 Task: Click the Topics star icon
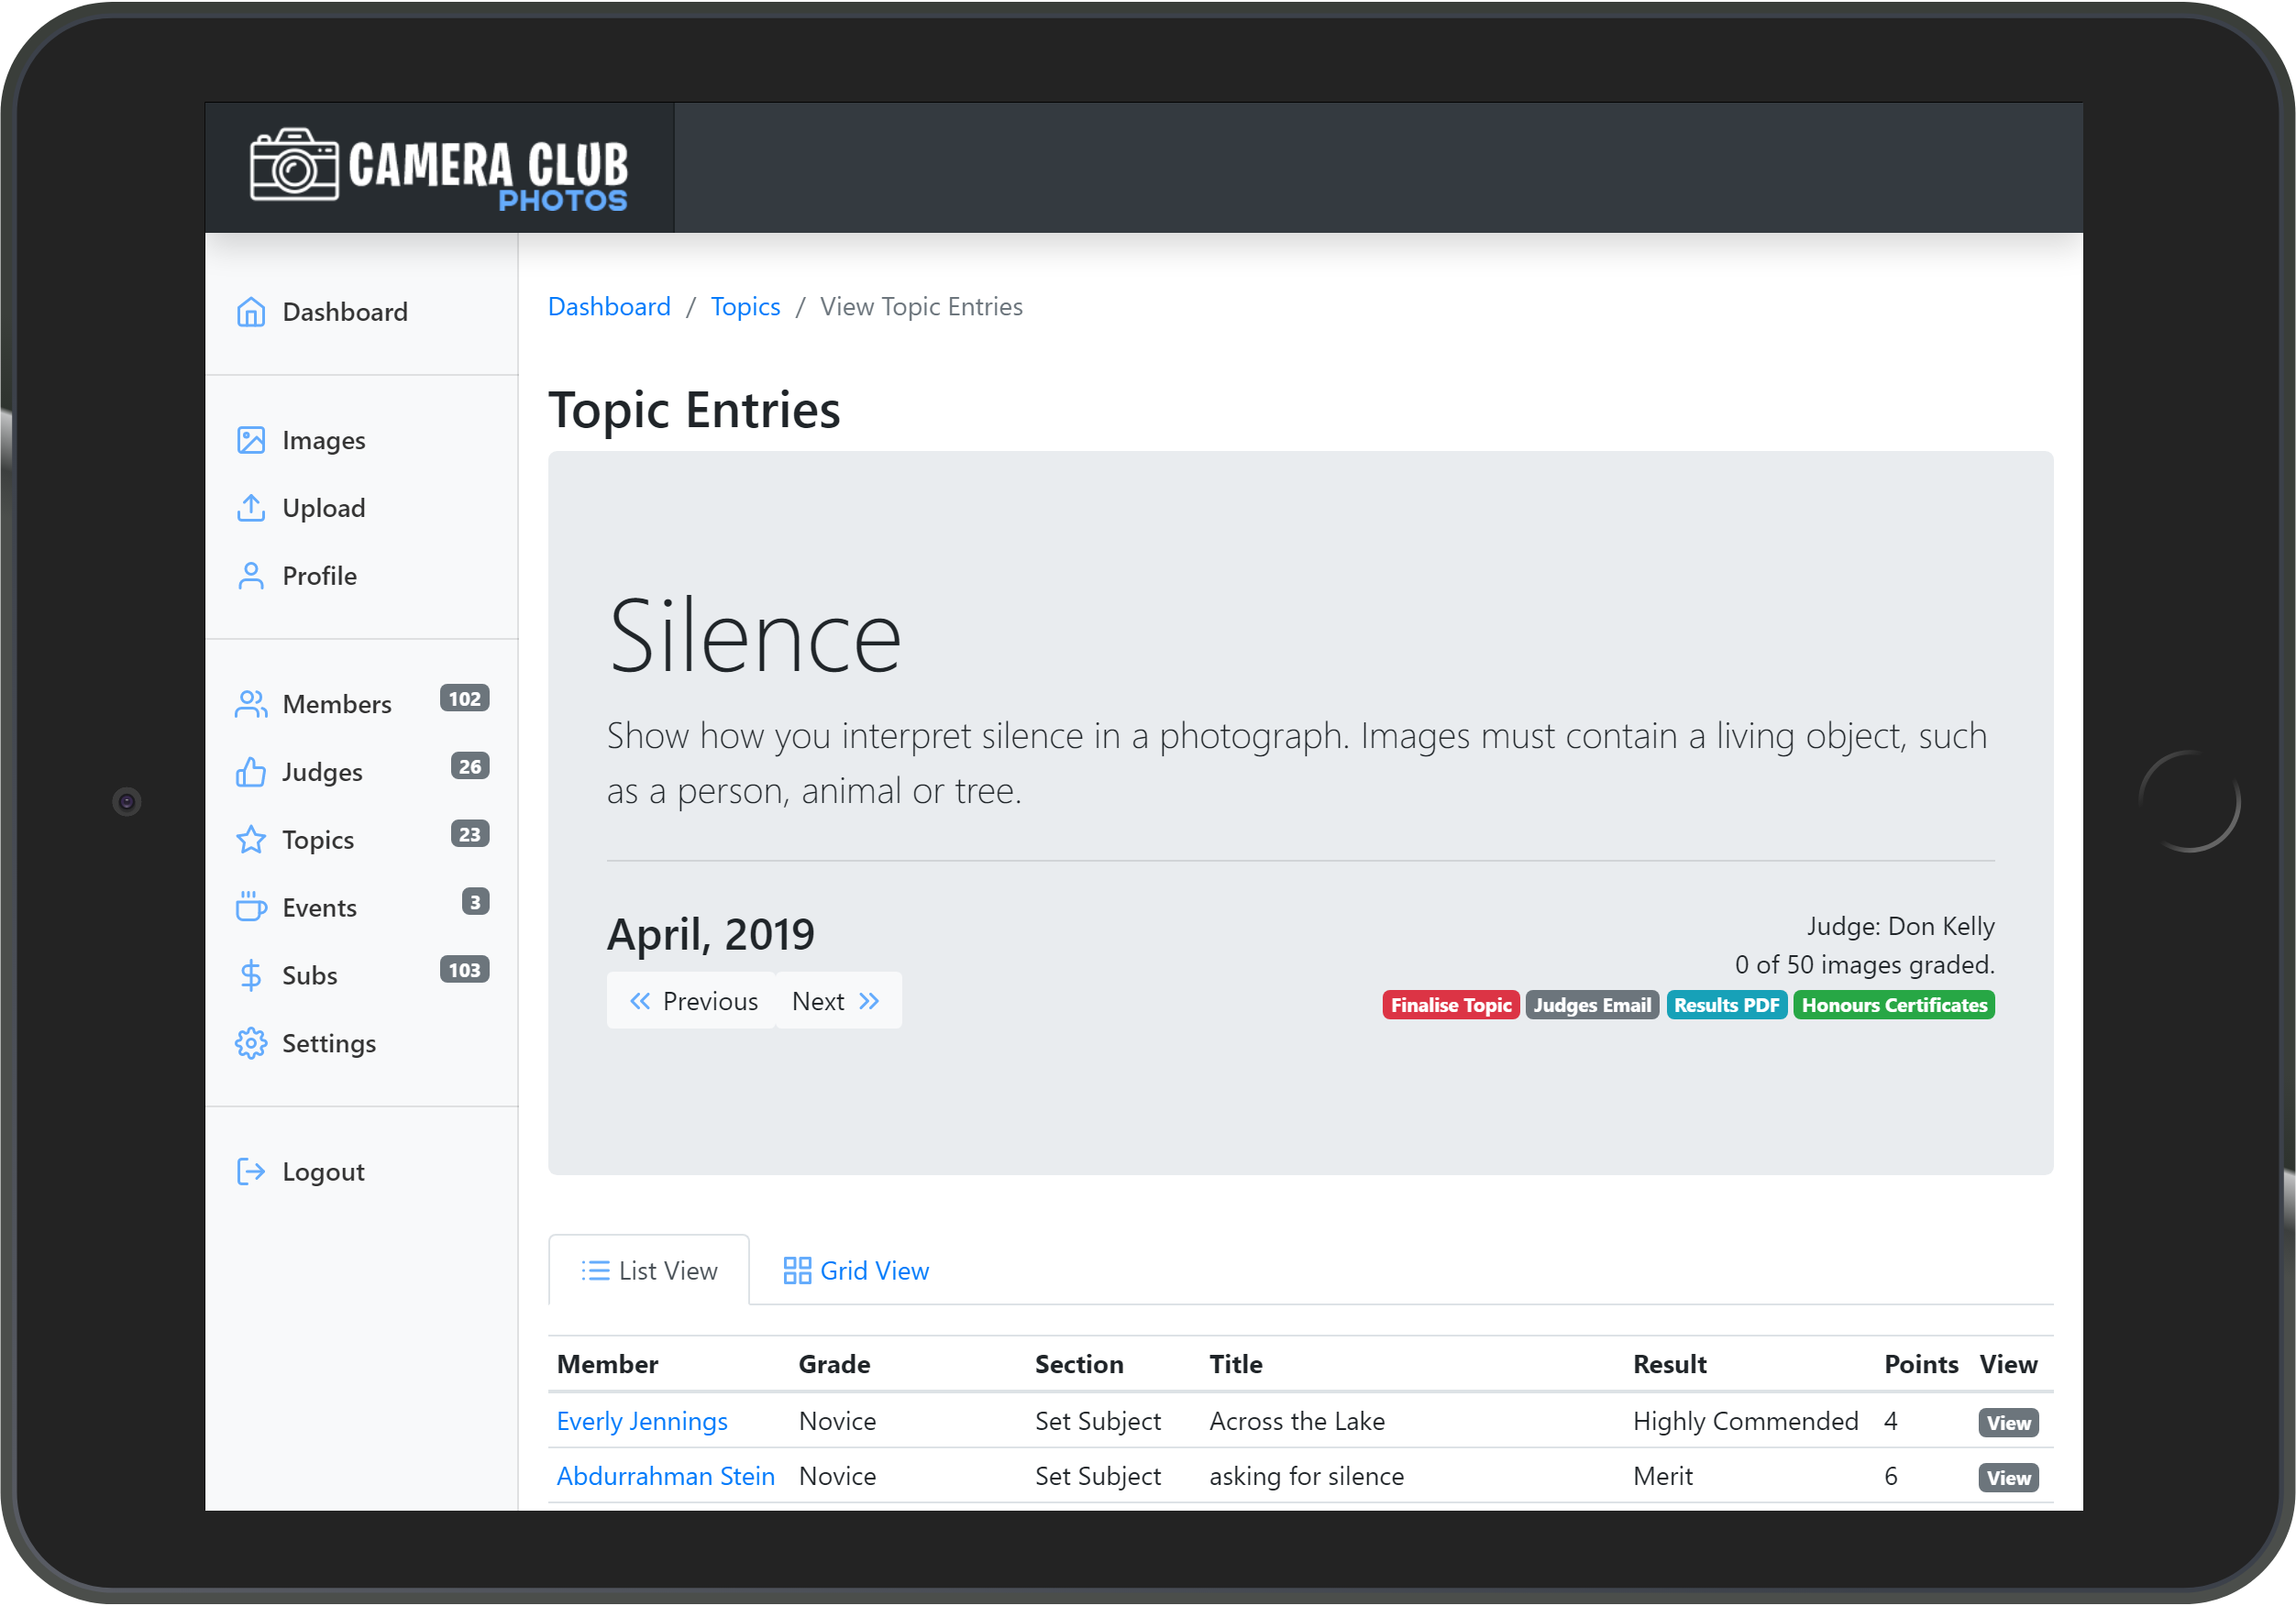pos(250,840)
